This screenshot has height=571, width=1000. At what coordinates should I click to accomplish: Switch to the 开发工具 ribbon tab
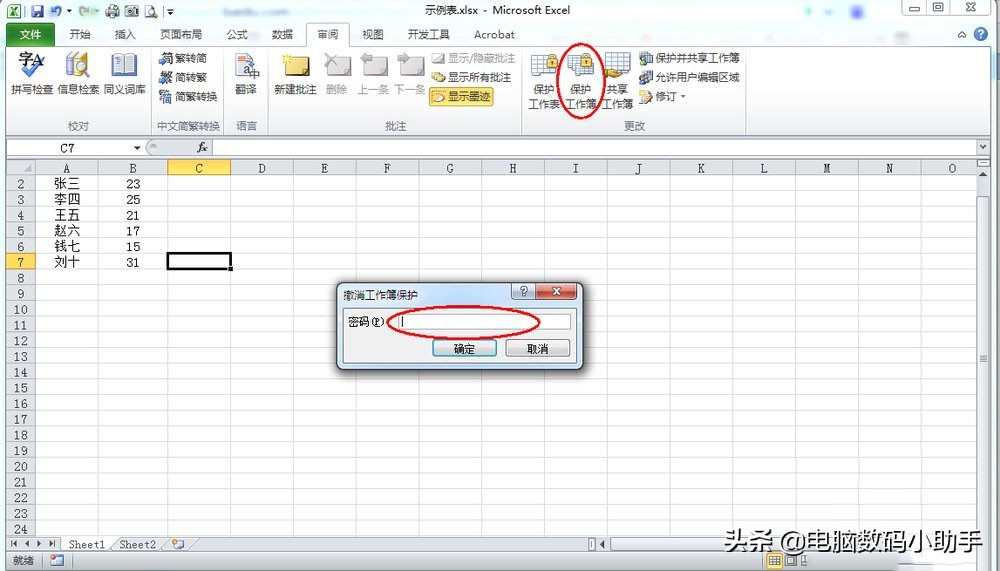click(x=429, y=34)
